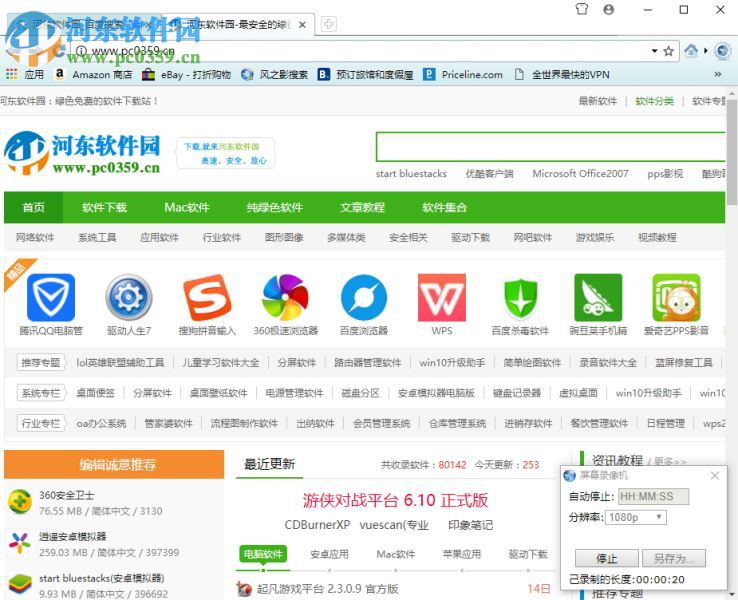Close the 屏幕录像机 dialog

714,475
